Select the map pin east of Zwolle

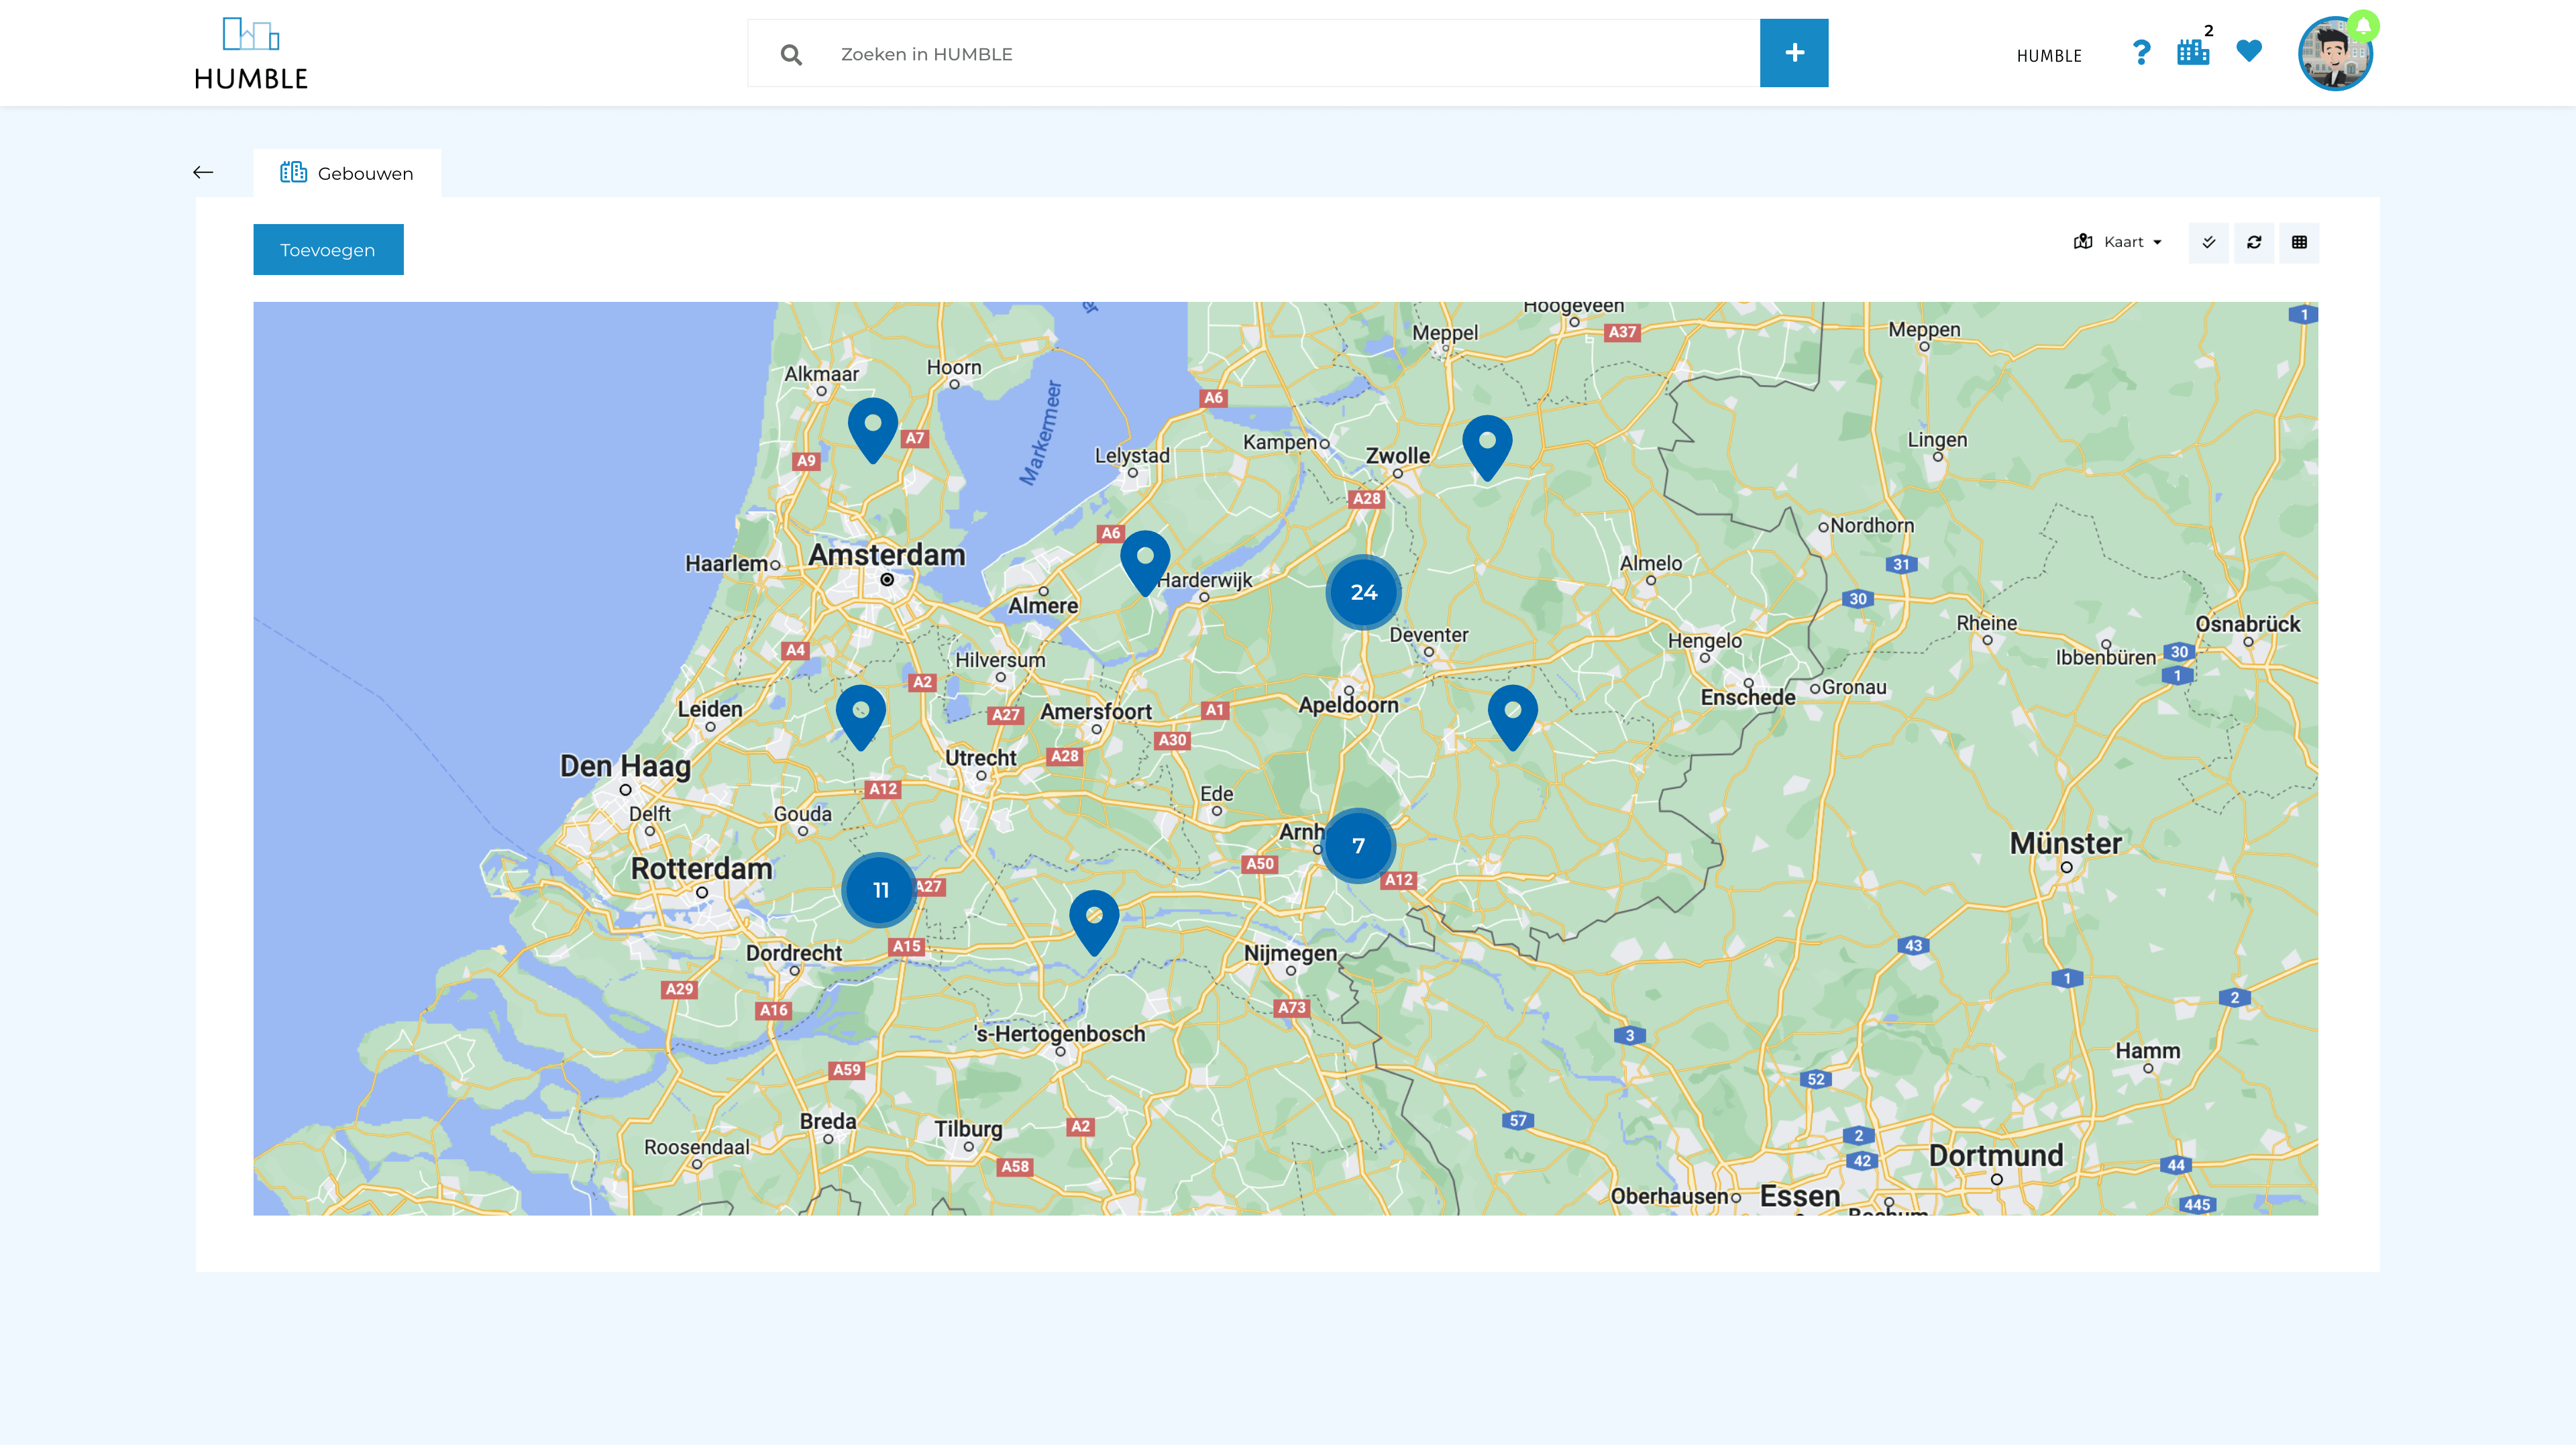click(x=1488, y=448)
